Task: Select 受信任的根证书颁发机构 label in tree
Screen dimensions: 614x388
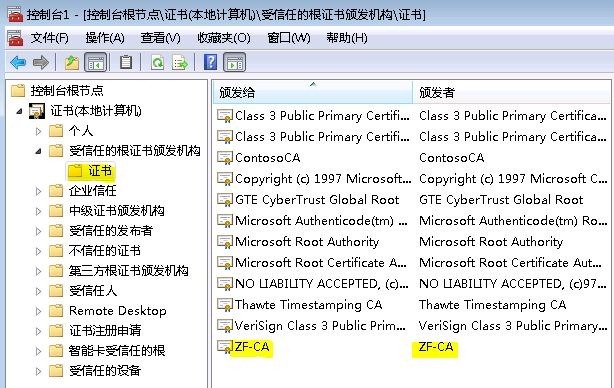Action: (x=135, y=151)
